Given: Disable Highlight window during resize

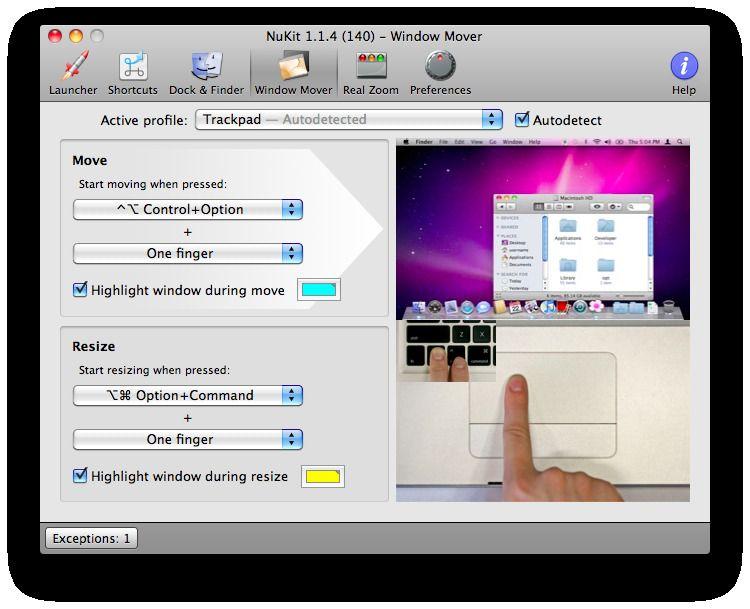Looking at the screenshot, I should point(80,476).
